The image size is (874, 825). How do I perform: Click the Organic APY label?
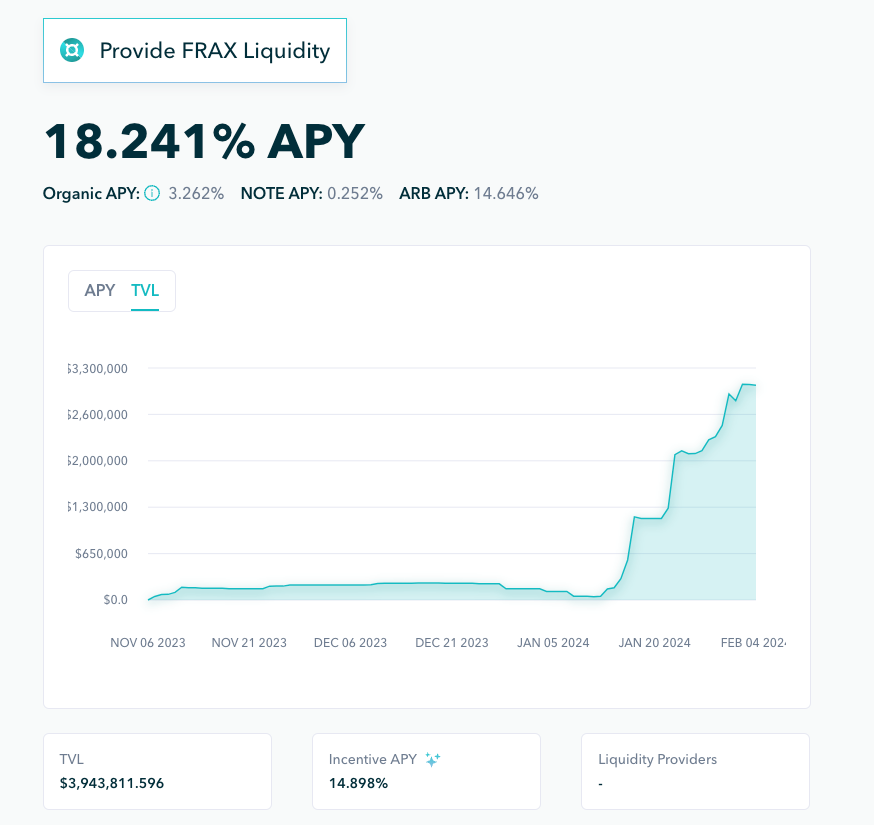point(91,193)
